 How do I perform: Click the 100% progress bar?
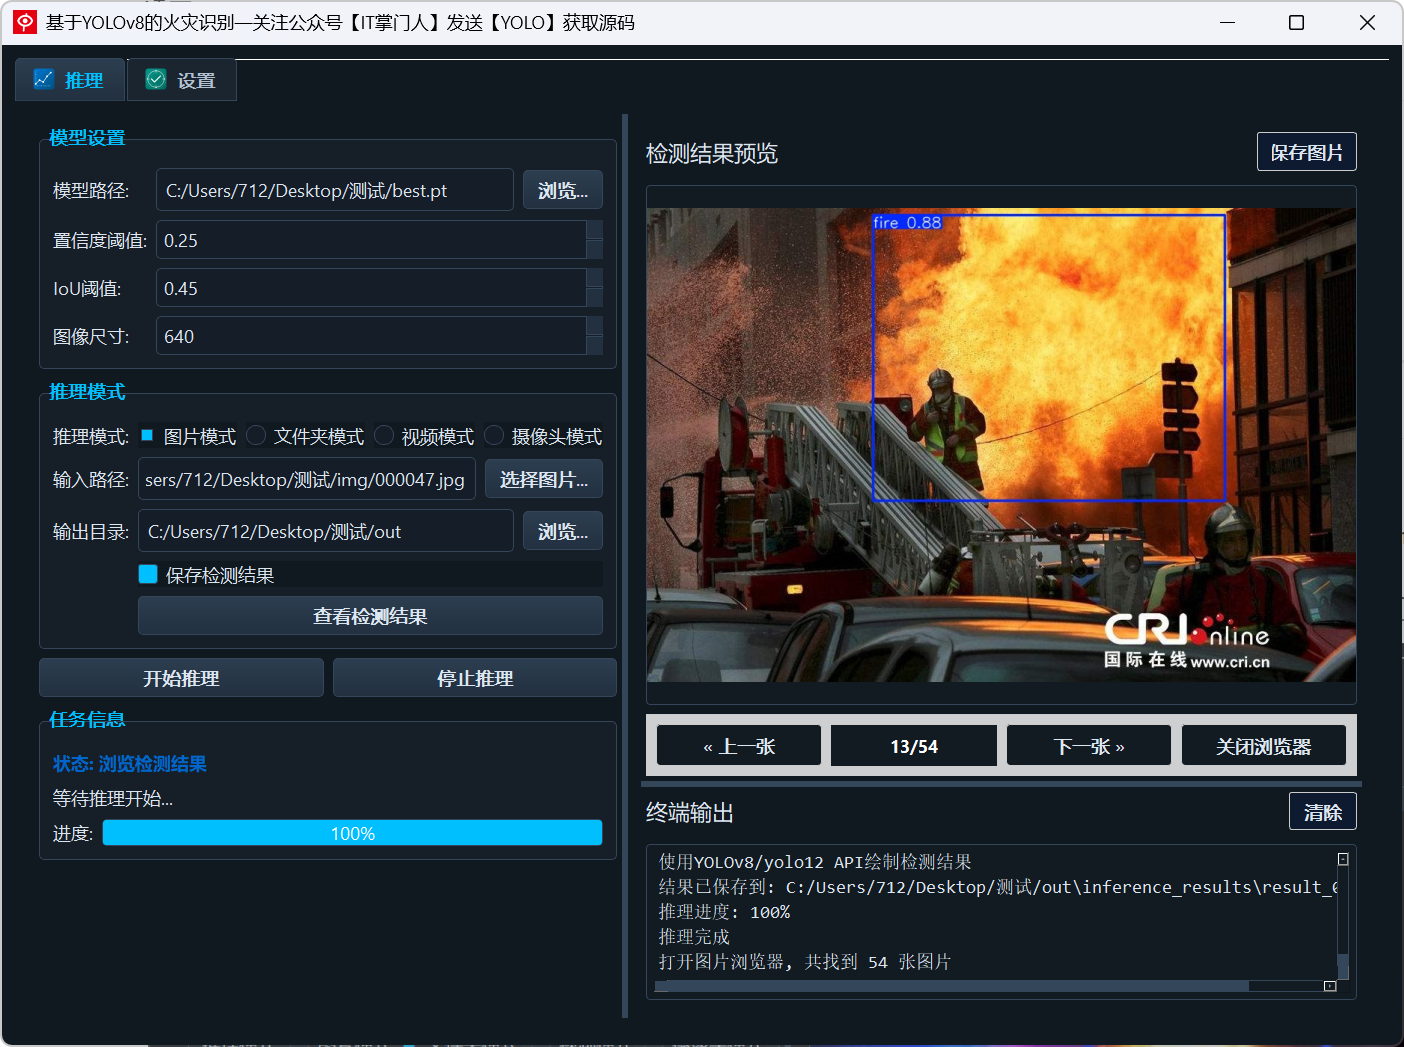[352, 833]
